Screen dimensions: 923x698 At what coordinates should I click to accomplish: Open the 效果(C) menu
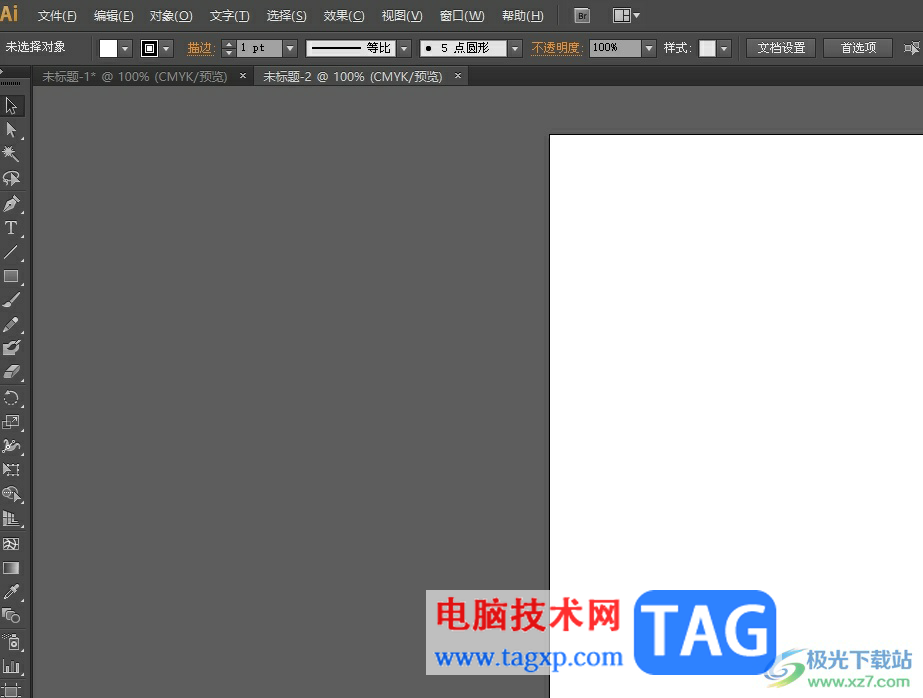[x=344, y=16]
